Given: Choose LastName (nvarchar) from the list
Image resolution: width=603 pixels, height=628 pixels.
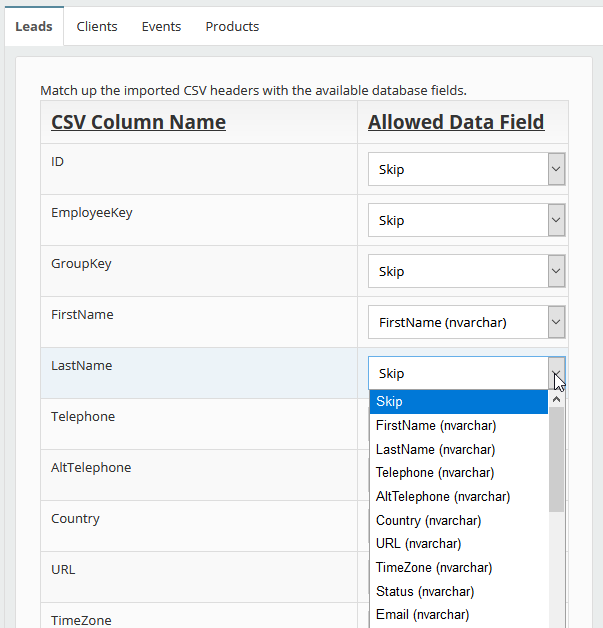Looking at the screenshot, I should pyautogui.click(x=458, y=449).
